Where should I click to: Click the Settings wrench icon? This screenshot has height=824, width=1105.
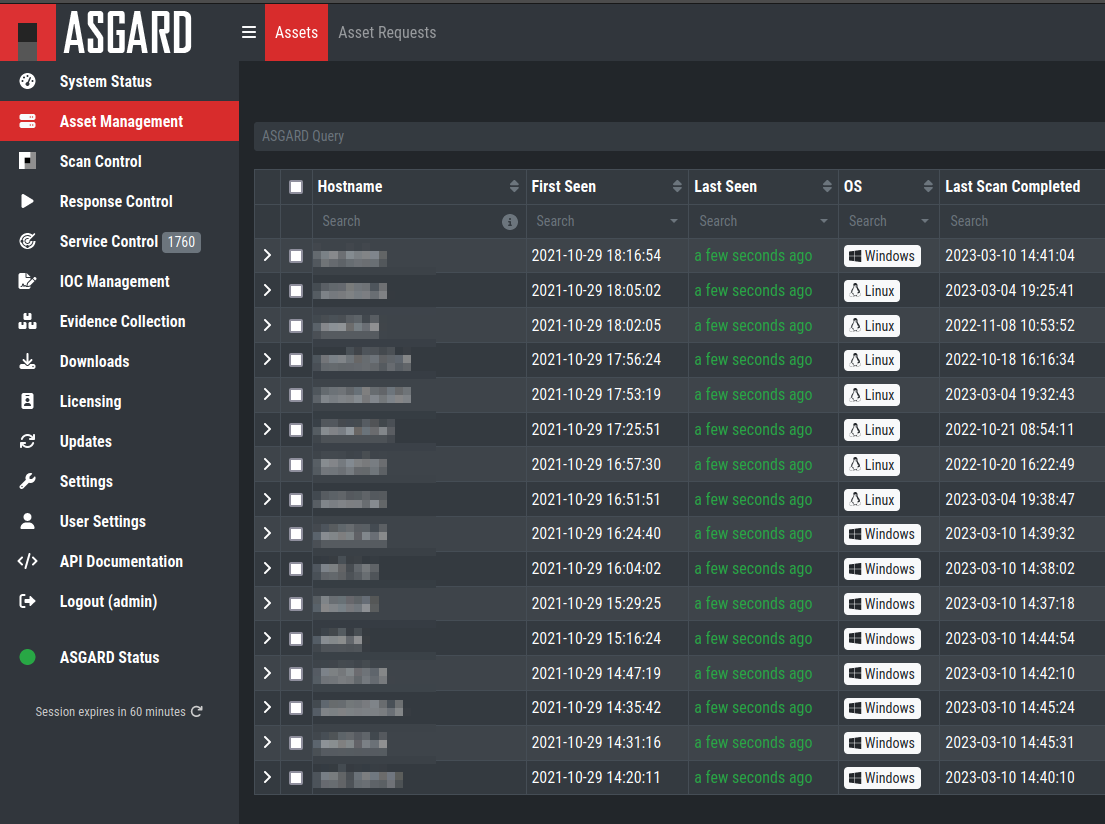point(27,481)
